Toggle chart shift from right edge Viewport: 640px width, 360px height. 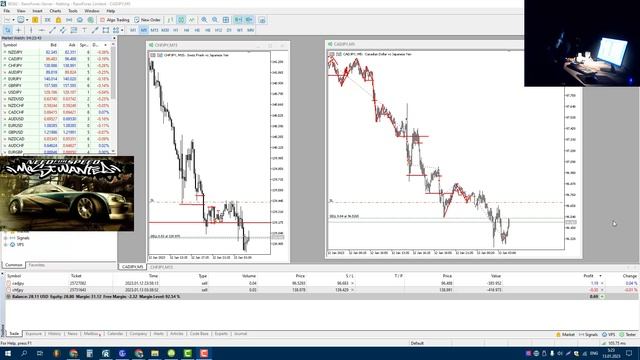(249, 20)
